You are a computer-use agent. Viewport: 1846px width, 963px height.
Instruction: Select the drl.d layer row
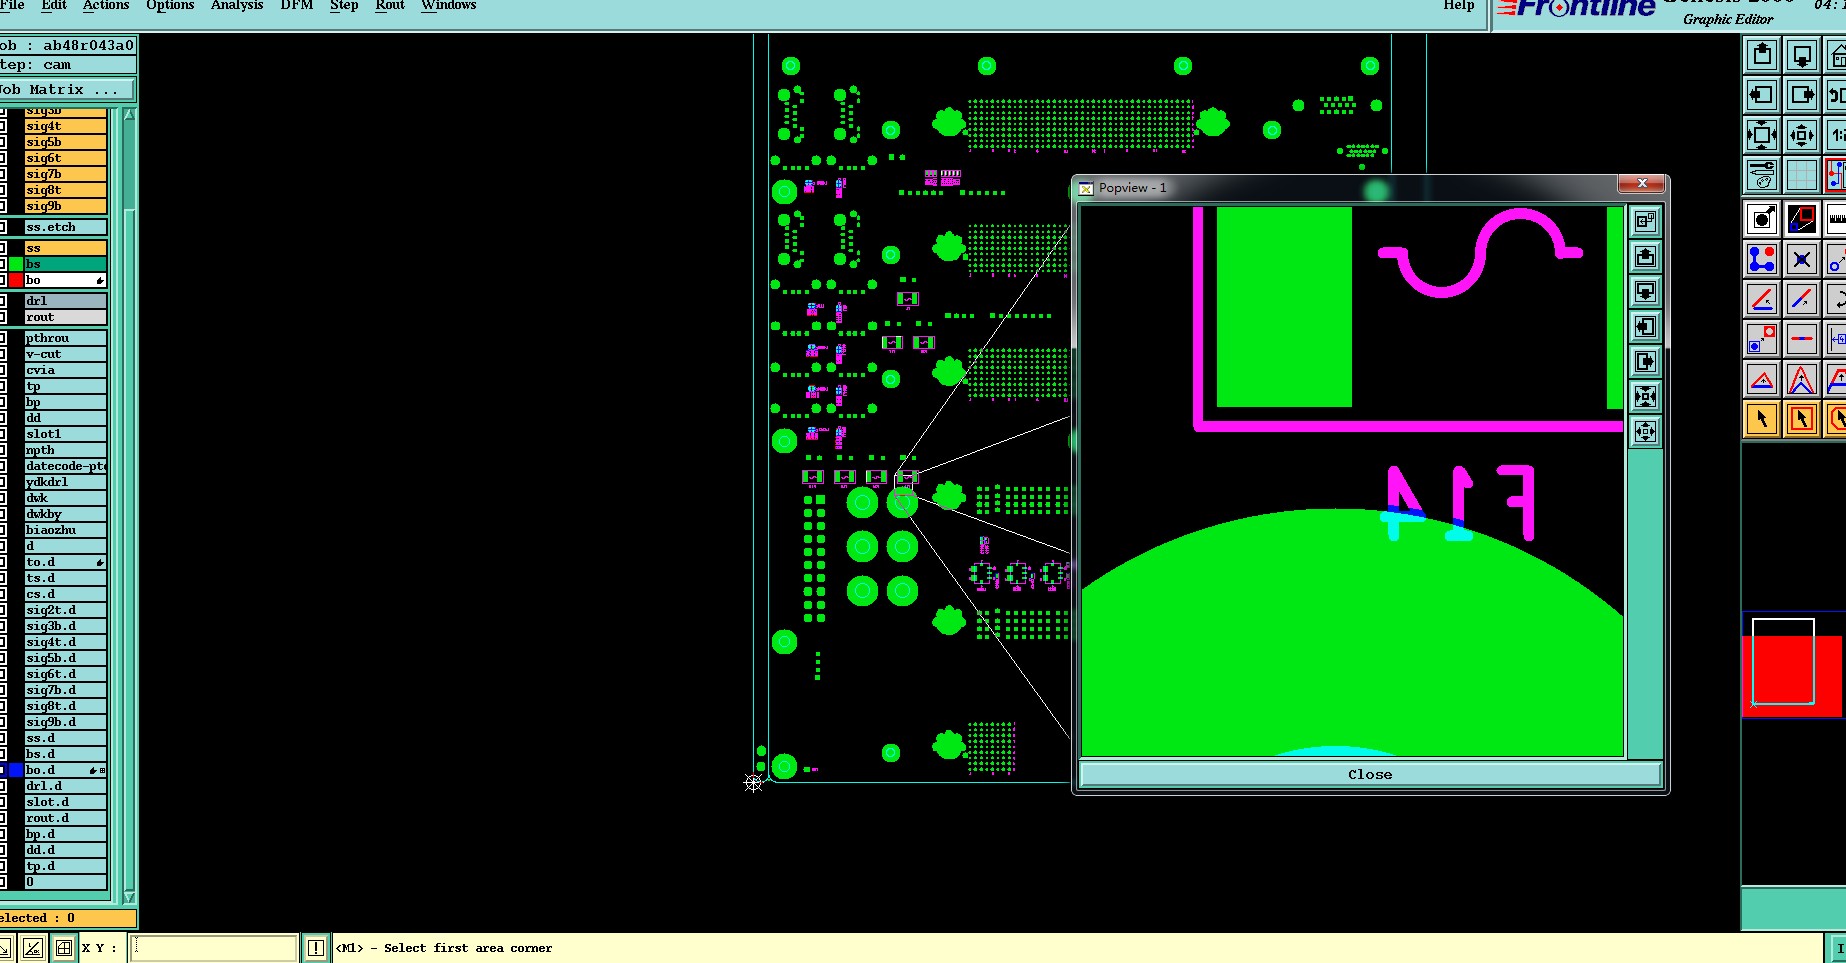pyautogui.click(x=66, y=786)
